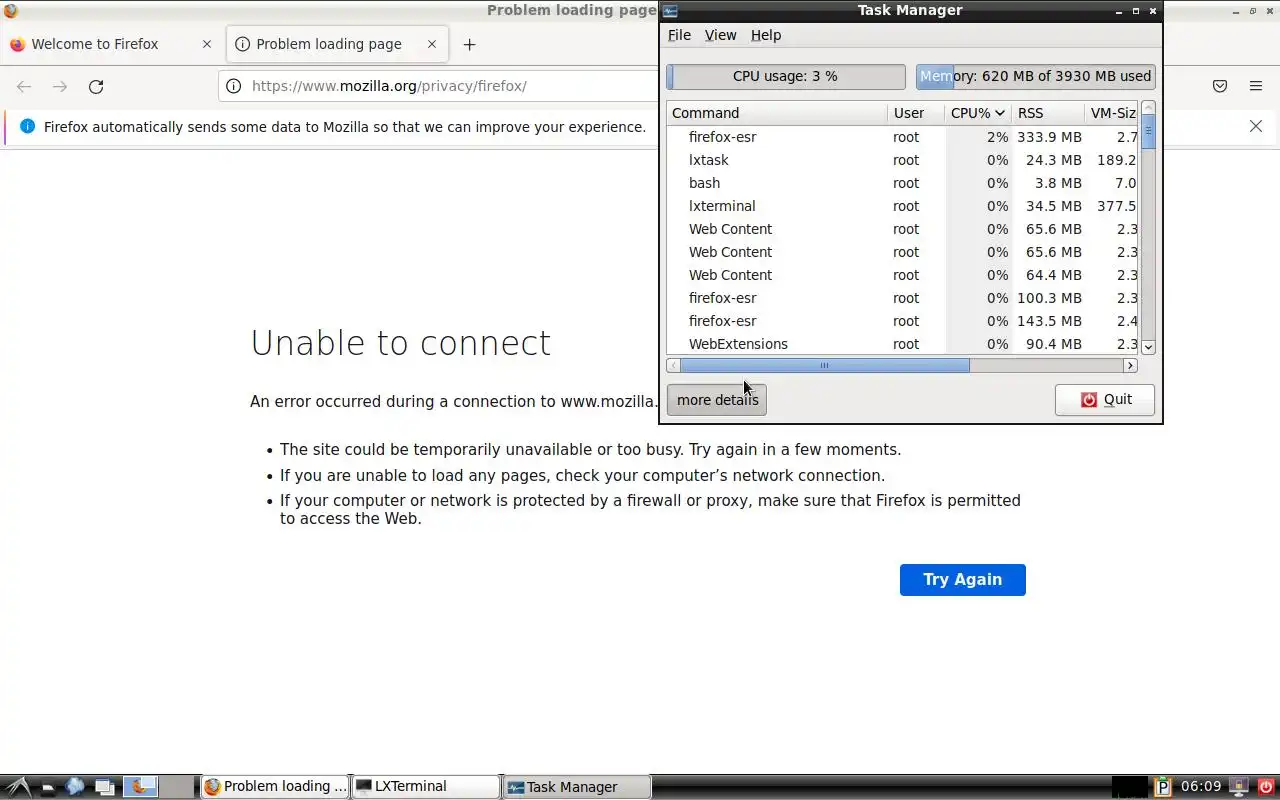The height and width of the screenshot is (800, 1280).
Task: Click the Firefox back arrow
Action: (24, 86)
